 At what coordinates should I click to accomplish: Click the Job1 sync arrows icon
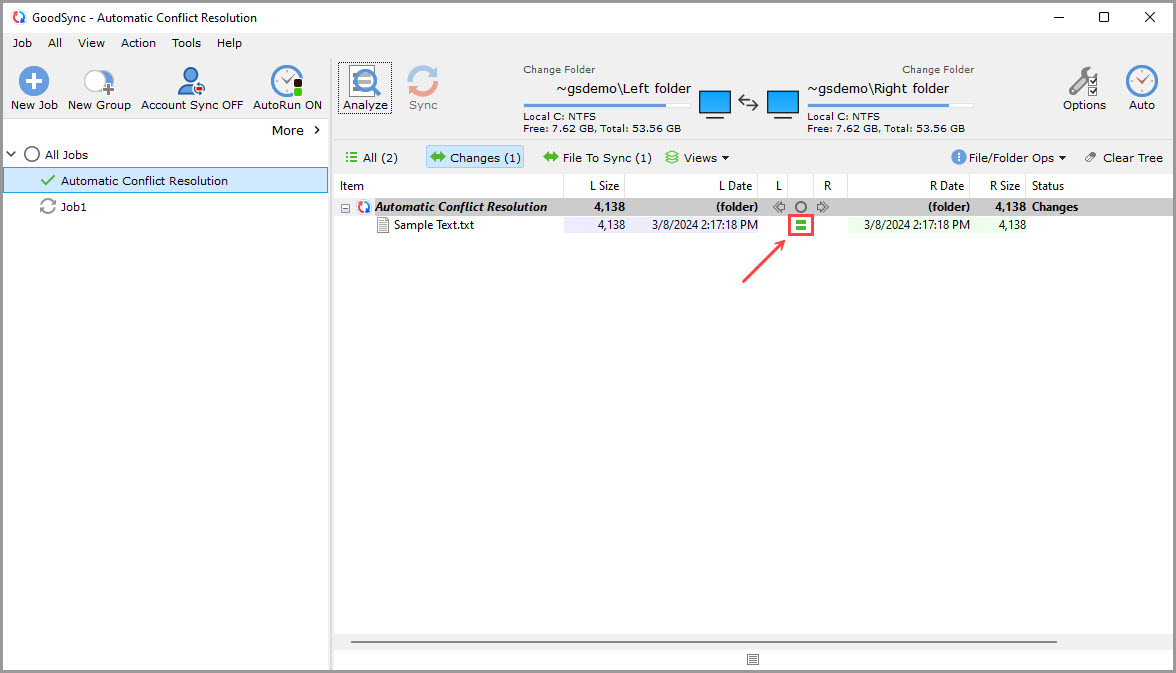pyautogui.click(x=47, y=206)
